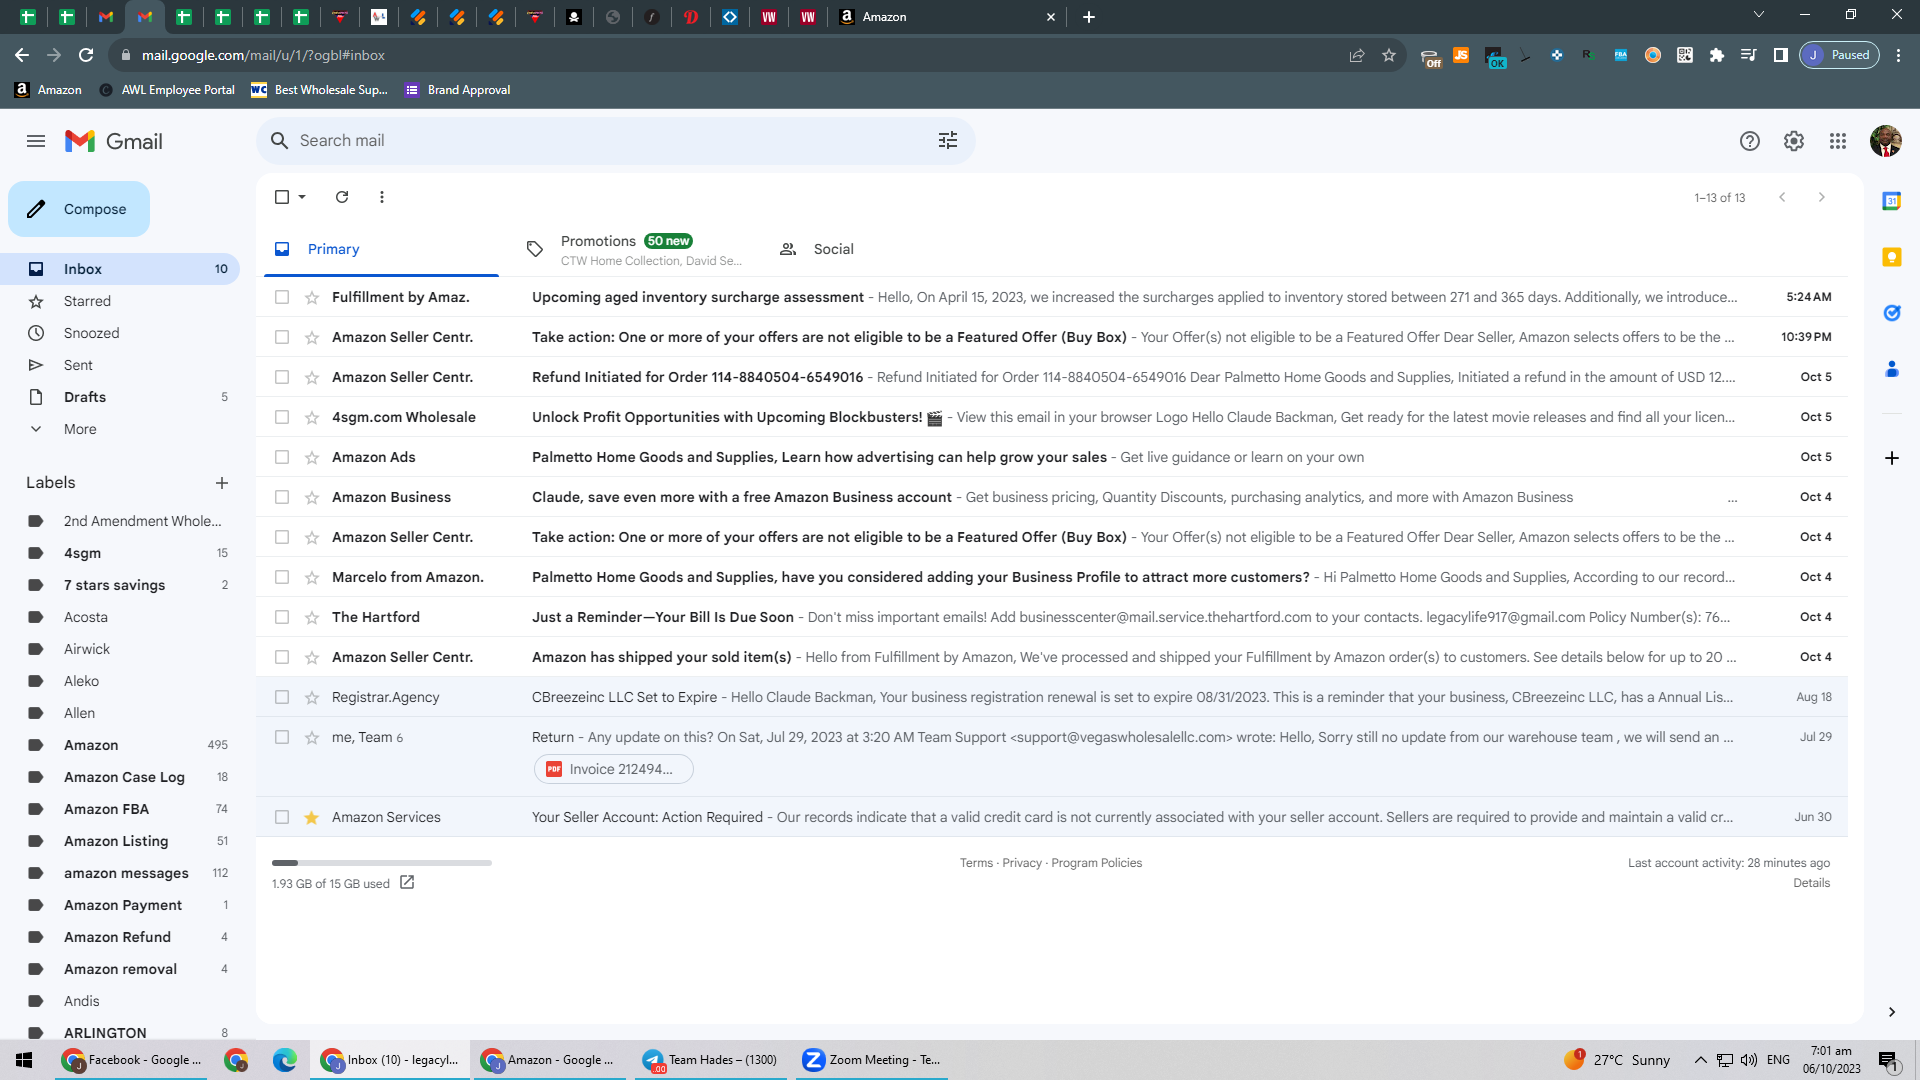Screen dimensions: 1920x1080
Task: Select the Registrar.Agency email checkbox
Action: [282, 697]
